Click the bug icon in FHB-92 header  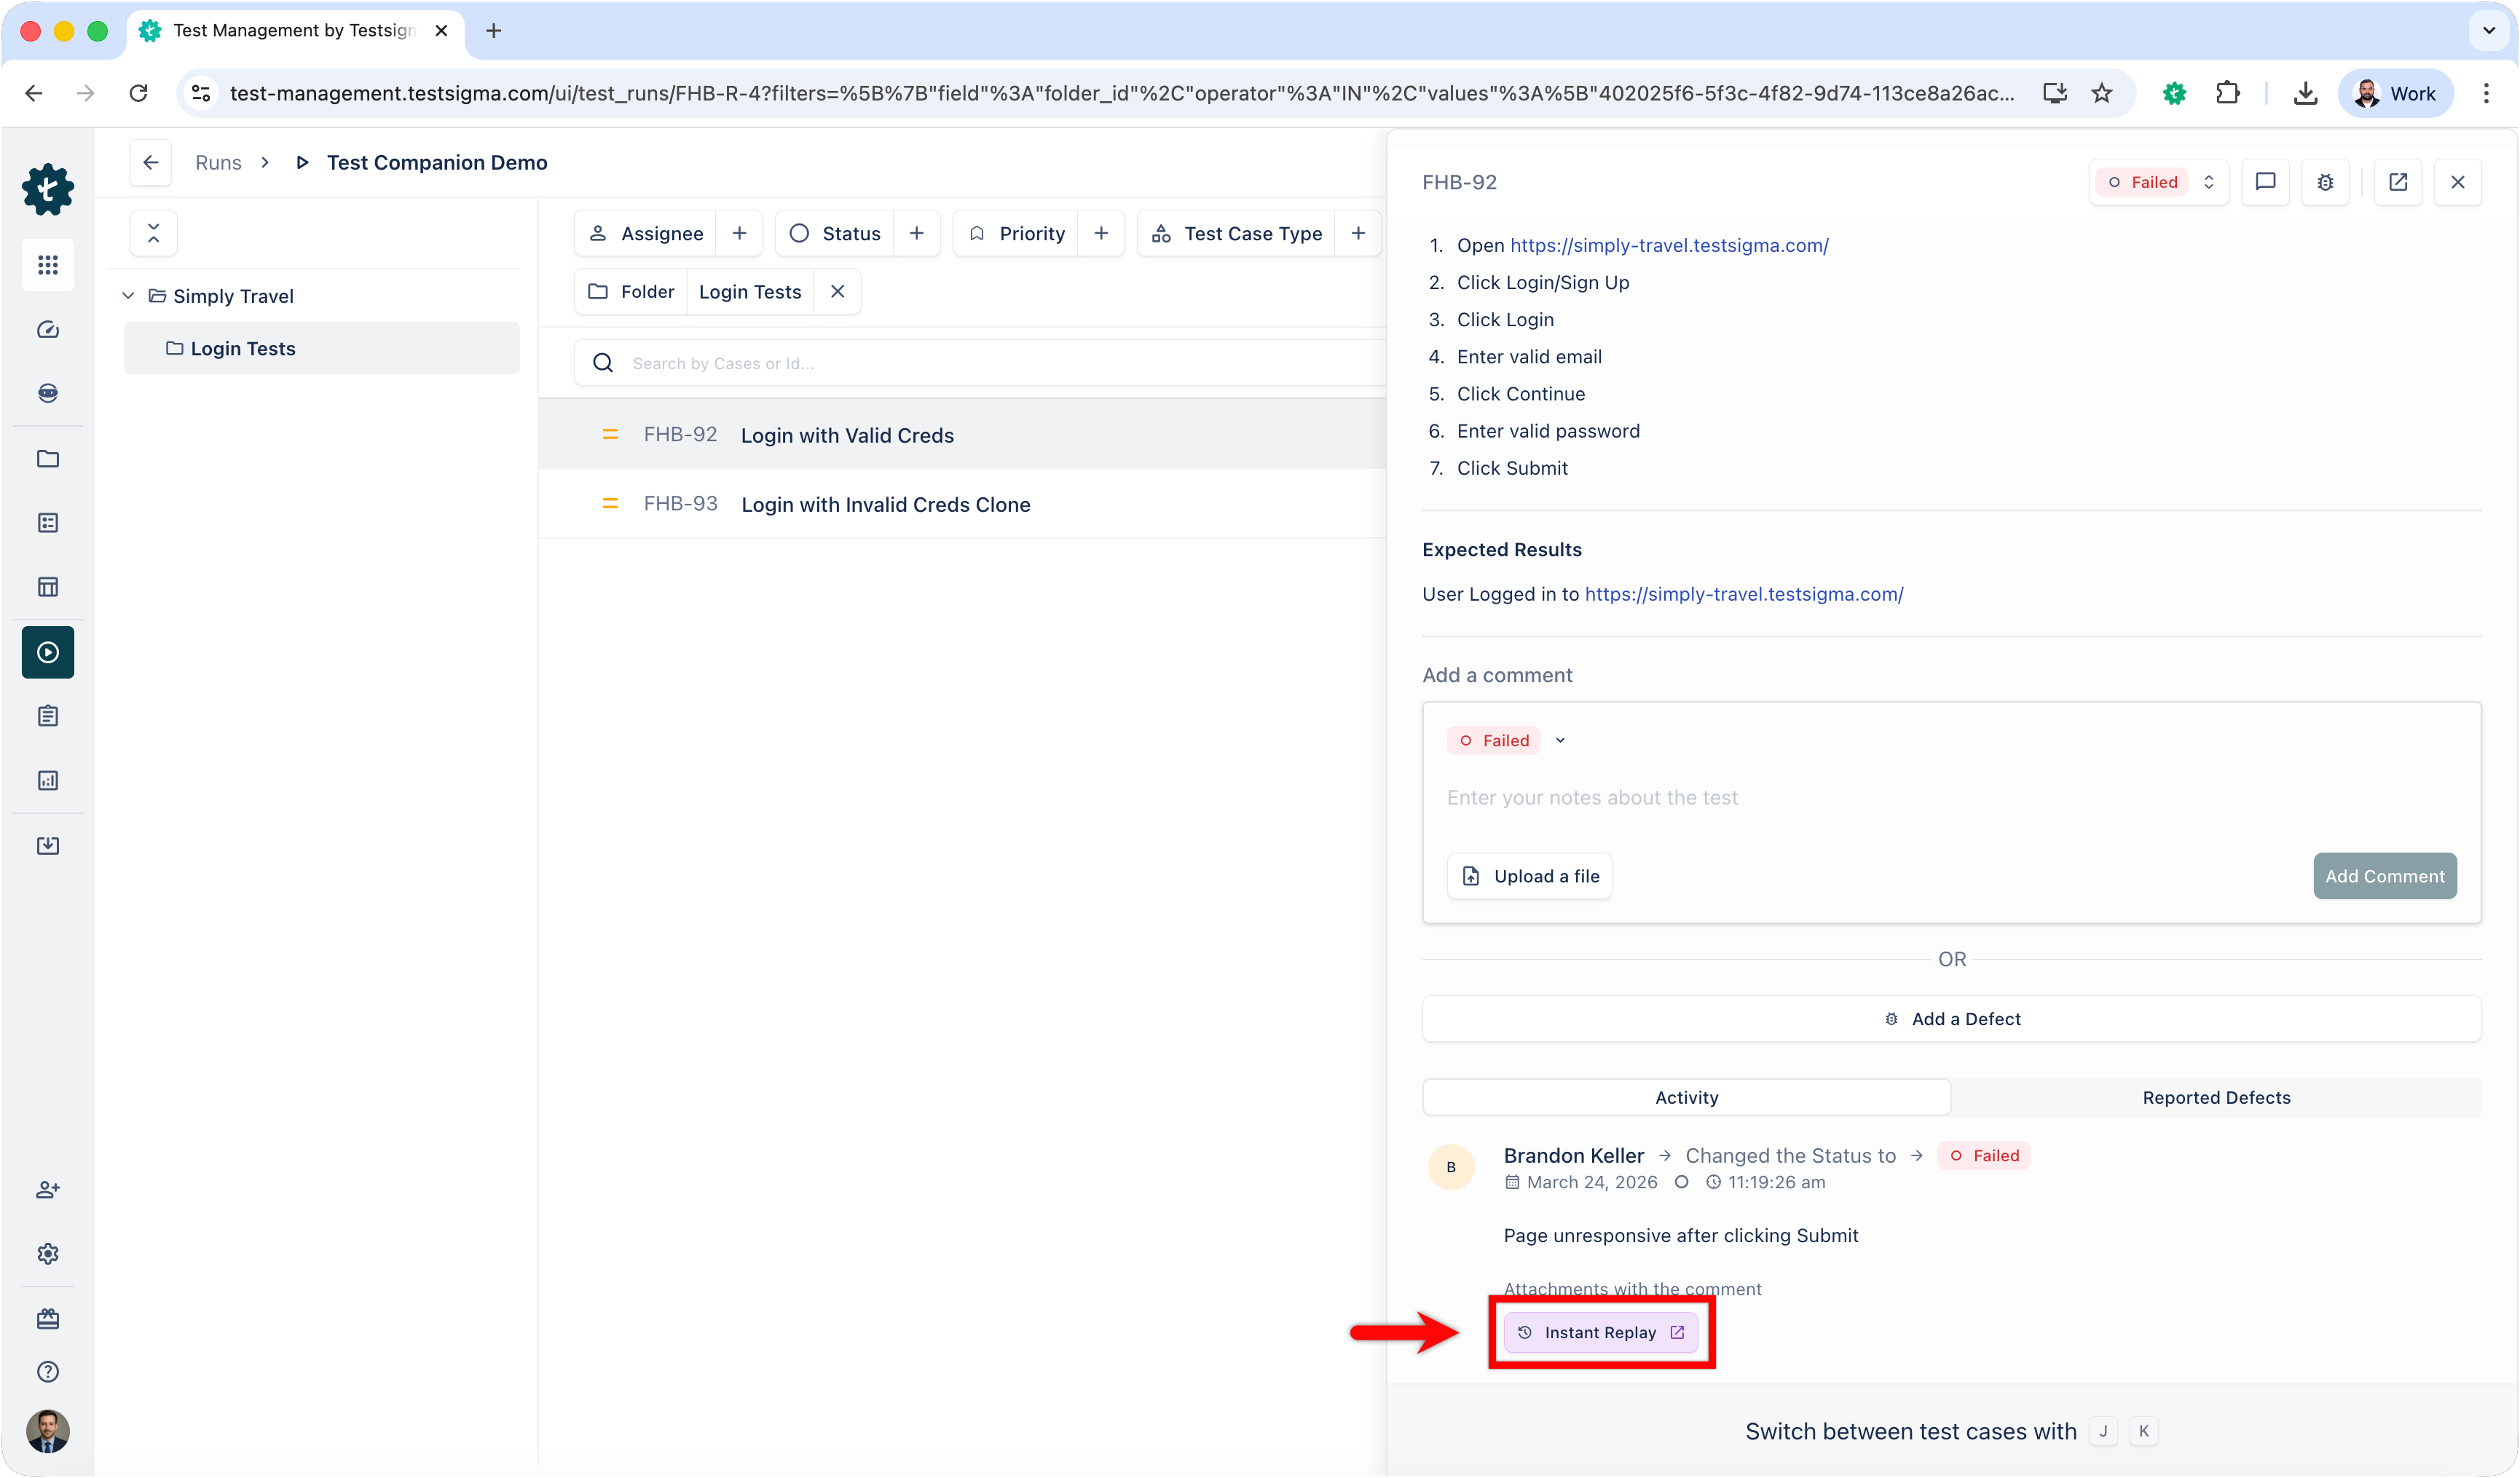pyautogui.click(x=2325, y=182)
